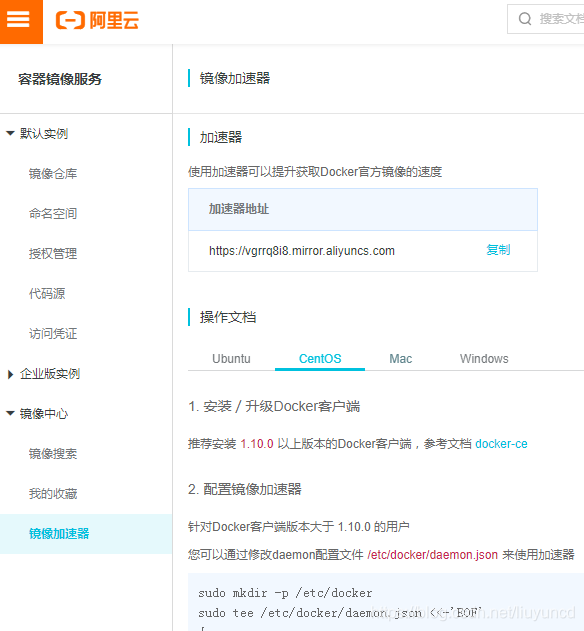Click the 默认实例 sidebar label
This screenshot has height=631, width=584.
click(x=44, y=134)
